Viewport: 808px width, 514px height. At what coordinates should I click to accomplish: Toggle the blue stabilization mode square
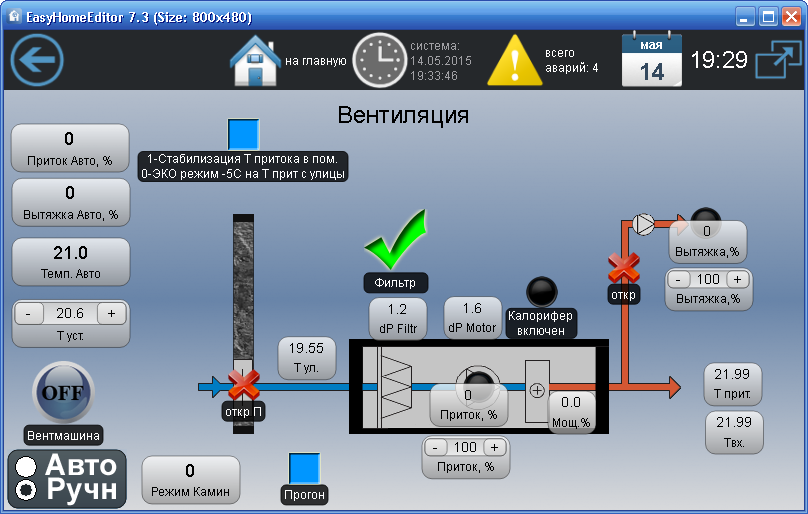tap(243, 134)
